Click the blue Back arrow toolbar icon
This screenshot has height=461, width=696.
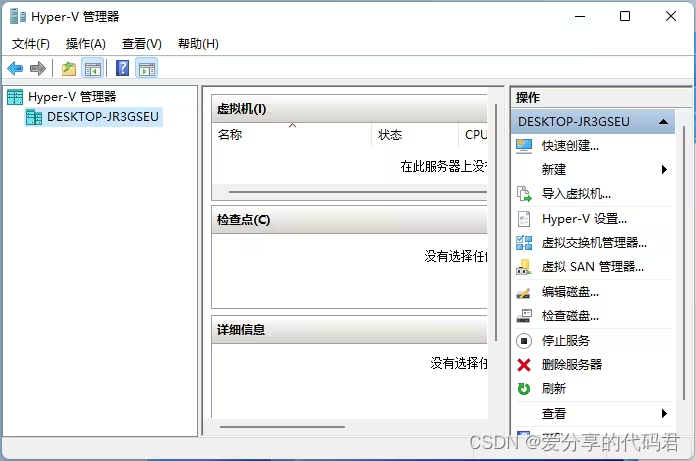pos(15,68)
